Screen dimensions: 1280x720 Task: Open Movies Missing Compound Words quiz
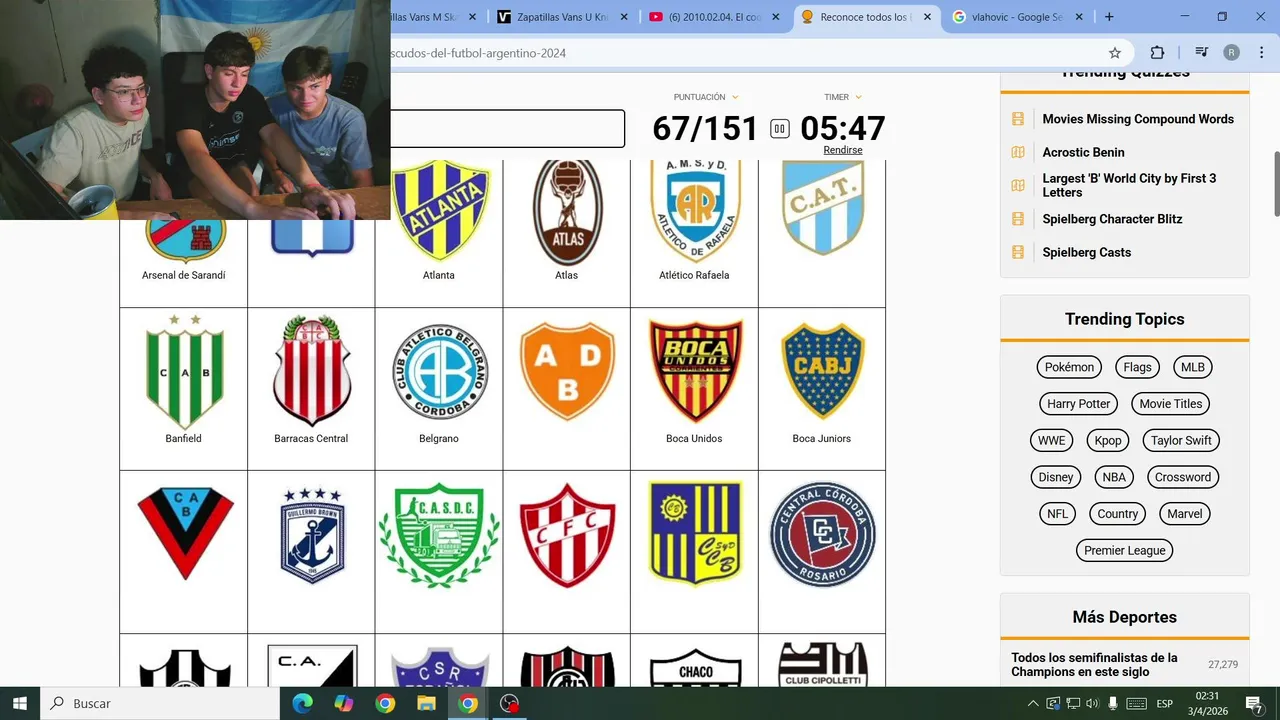[x=1138, y=119]
